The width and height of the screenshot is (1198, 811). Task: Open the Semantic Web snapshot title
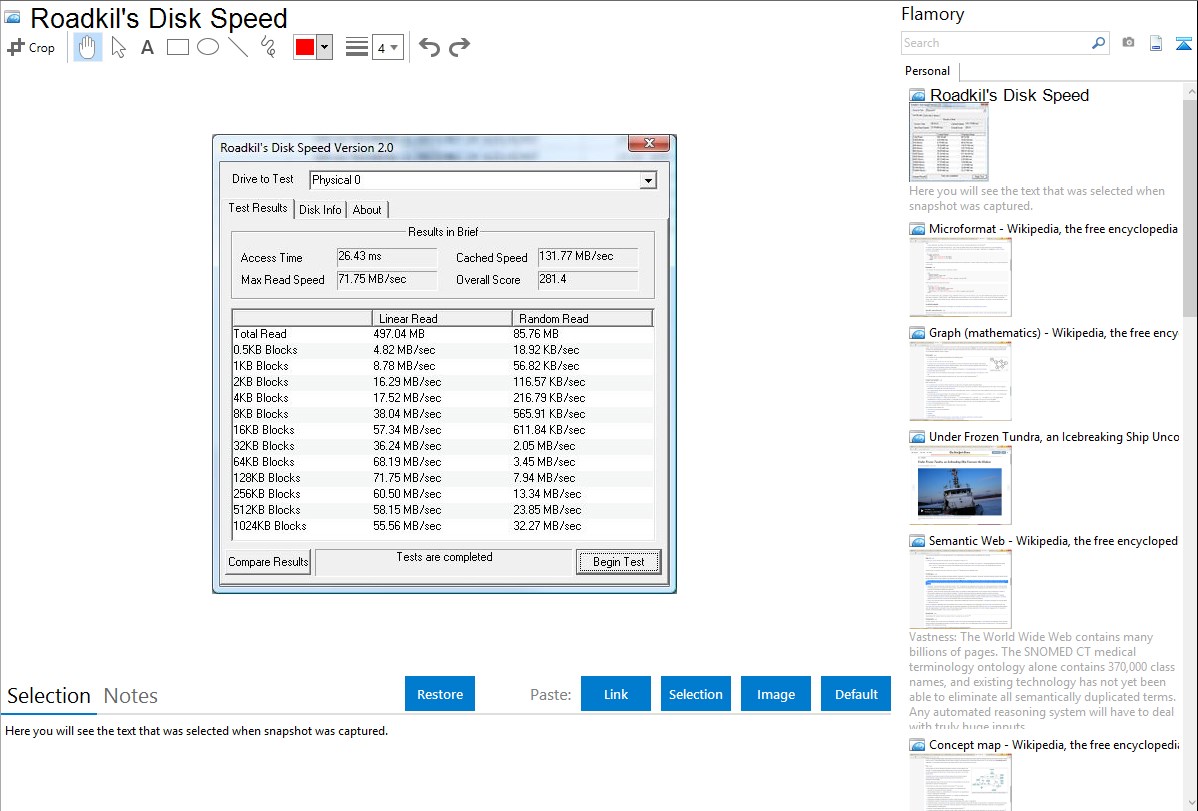[1053, 540]
